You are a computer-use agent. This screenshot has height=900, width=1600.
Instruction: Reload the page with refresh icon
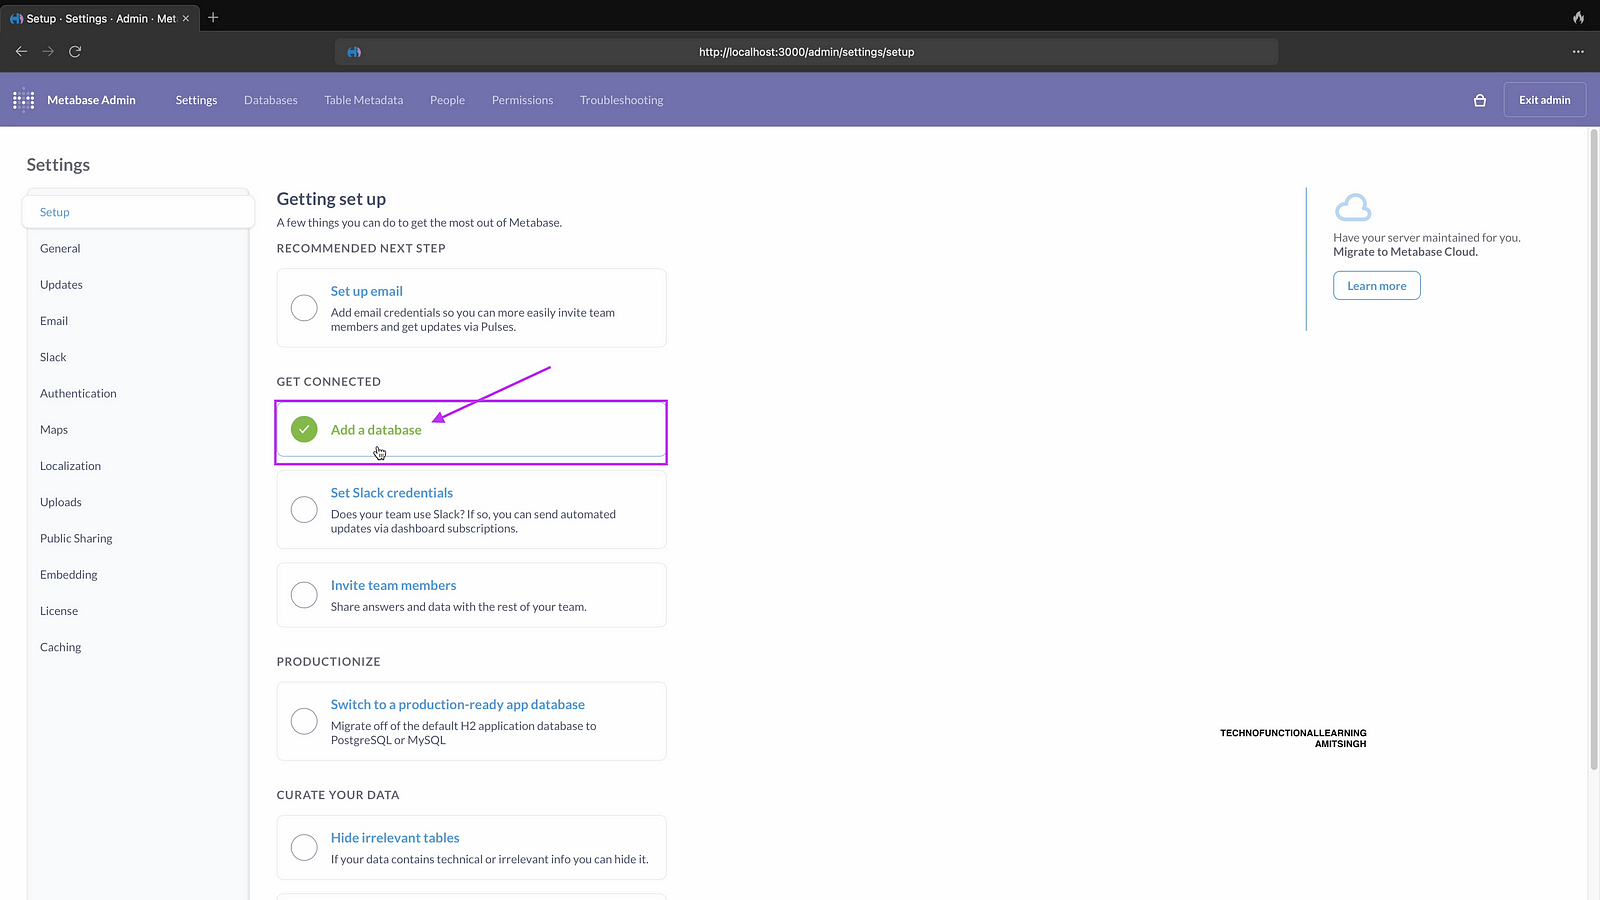(75, 51)
